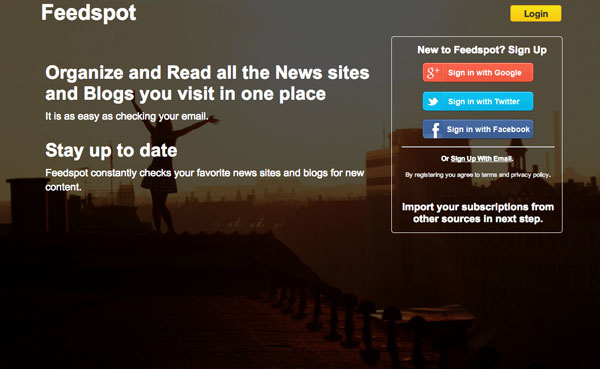This screenshot has width=600, height=369.
Task: Open the Sign Up With Email link
Action: click(482, 158)
